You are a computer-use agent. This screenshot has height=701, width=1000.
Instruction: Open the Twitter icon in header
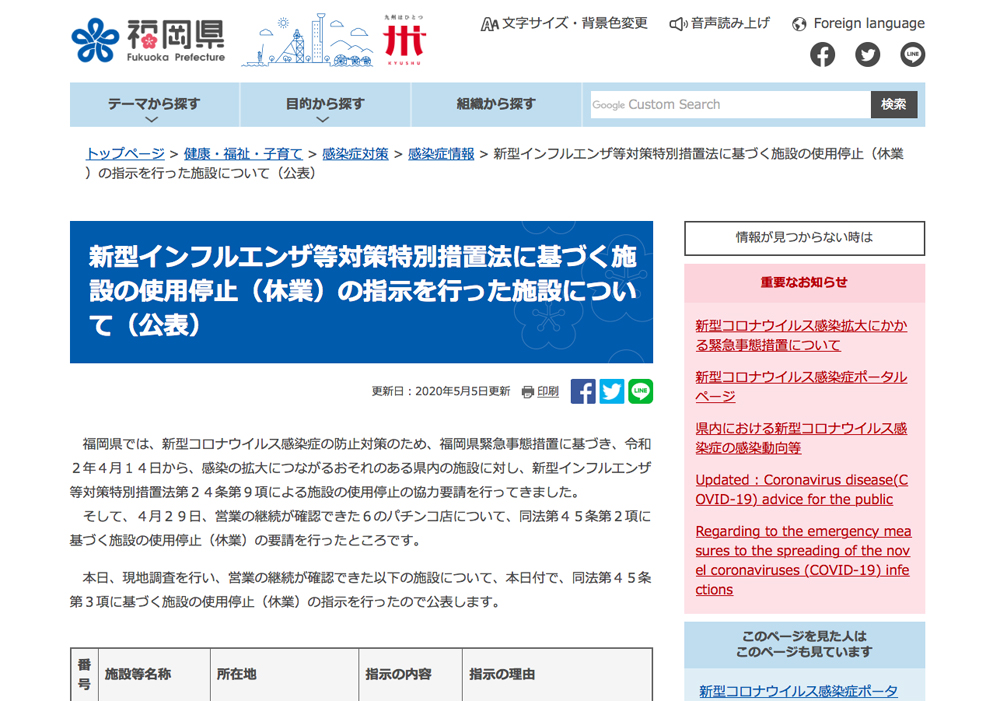[x=867, y=54]
